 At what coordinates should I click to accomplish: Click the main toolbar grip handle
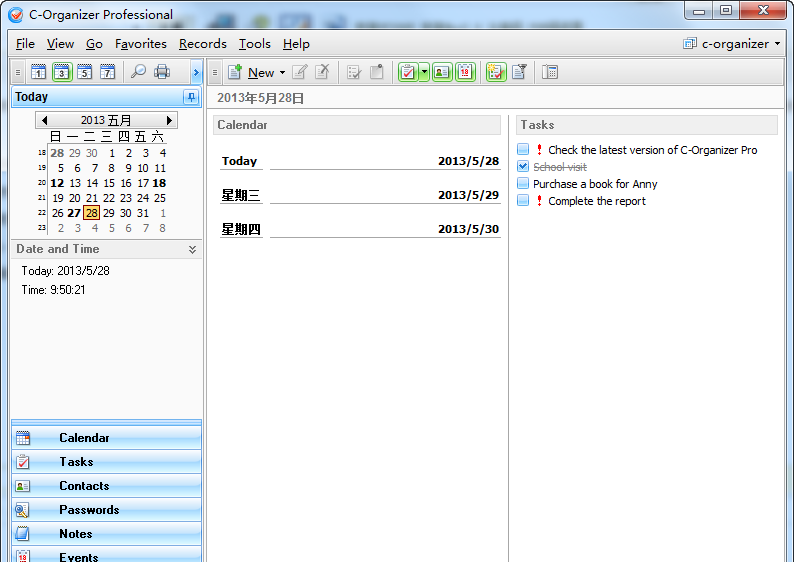point(215,72)
